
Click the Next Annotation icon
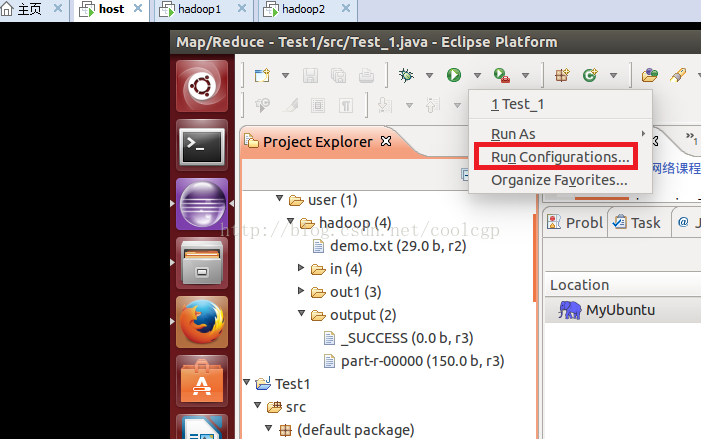click(384, 106)
